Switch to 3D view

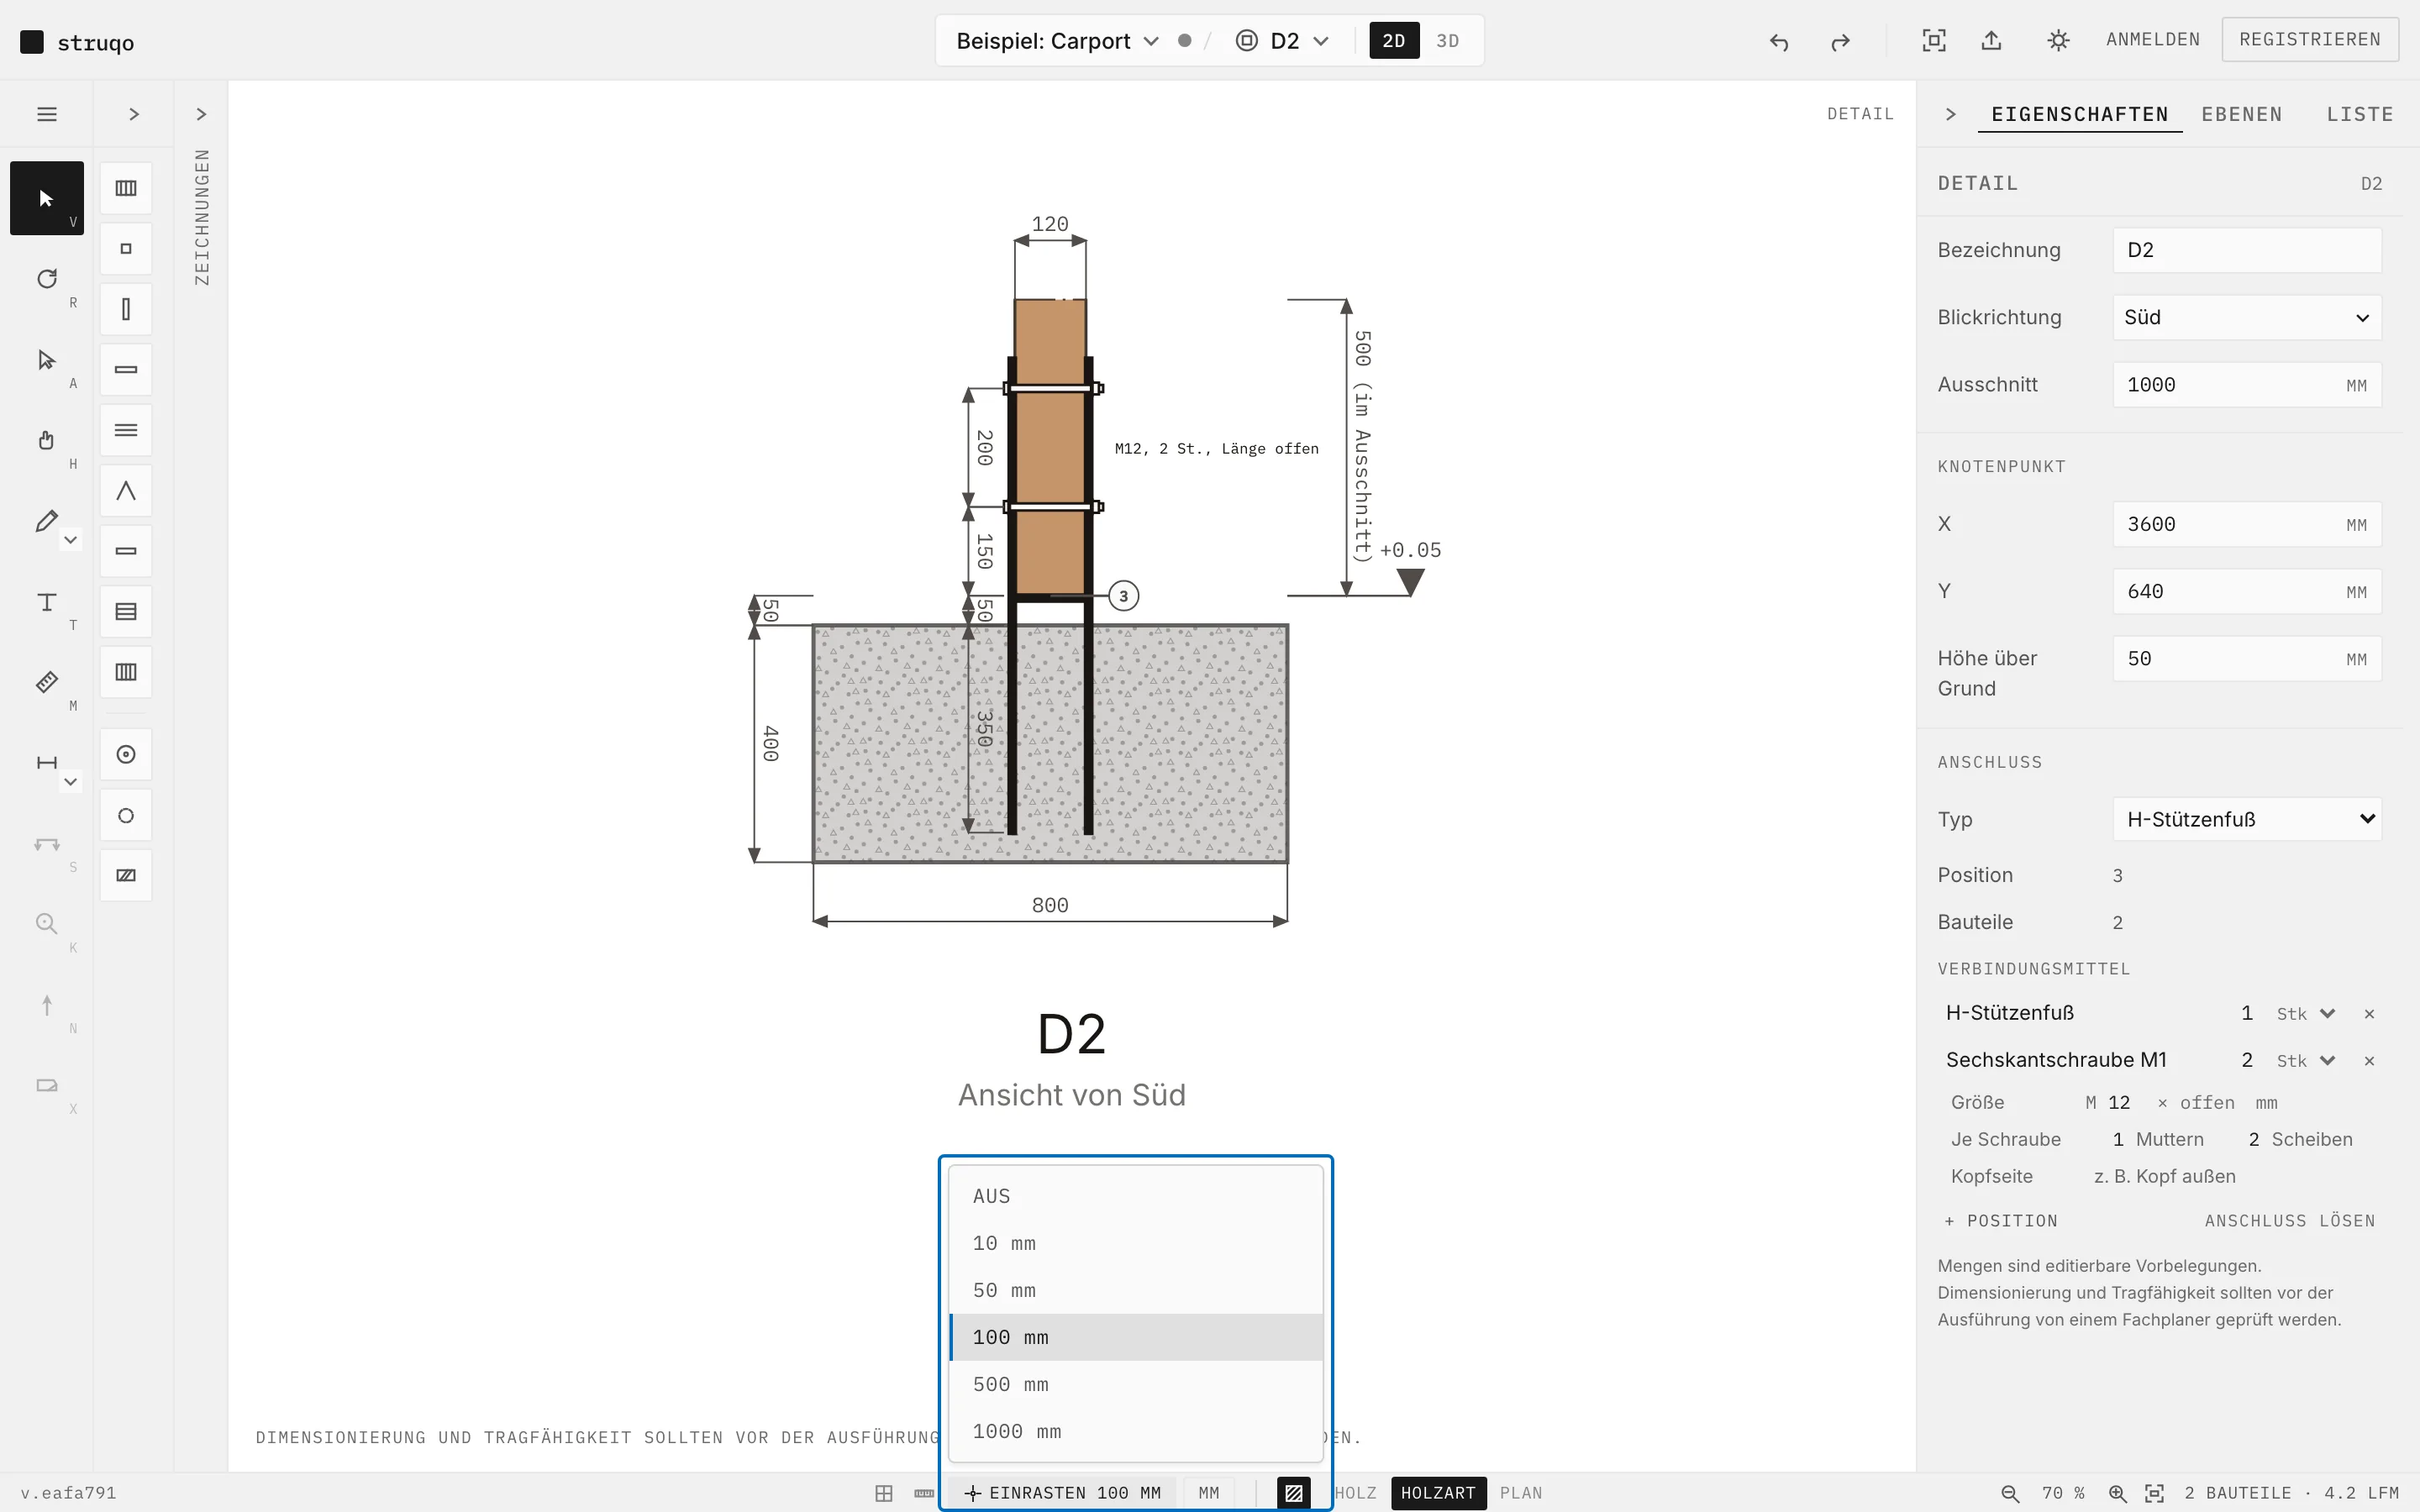pos(1447,40)
